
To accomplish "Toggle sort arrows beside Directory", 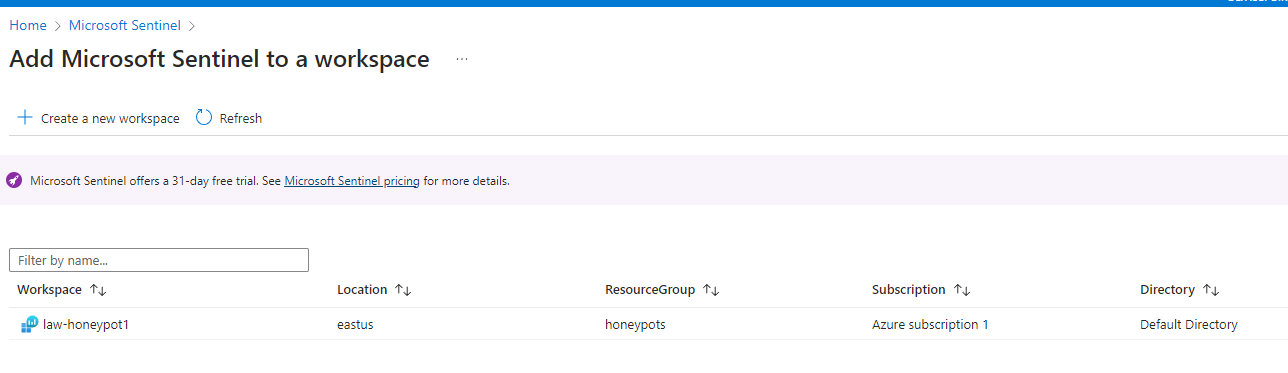I will click(x=1210, y=290).
